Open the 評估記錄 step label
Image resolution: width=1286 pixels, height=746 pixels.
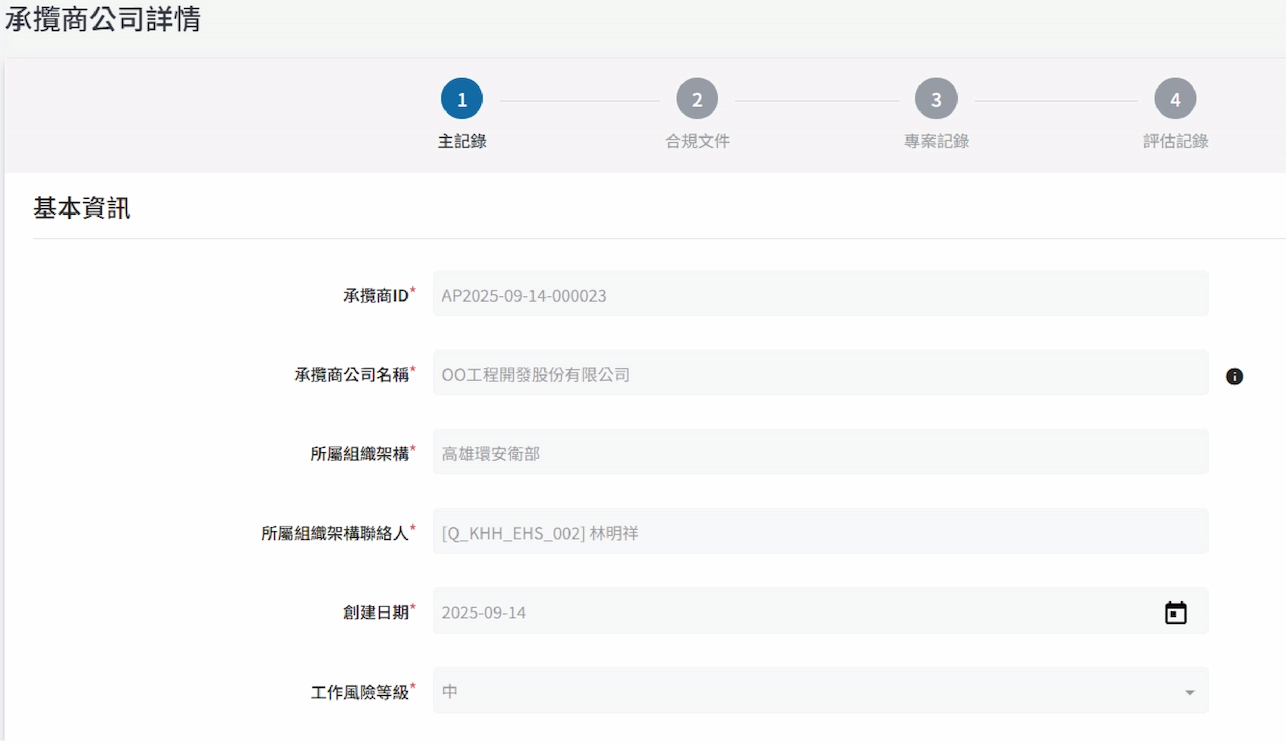pyautogui.click(x=1175, y=141)
